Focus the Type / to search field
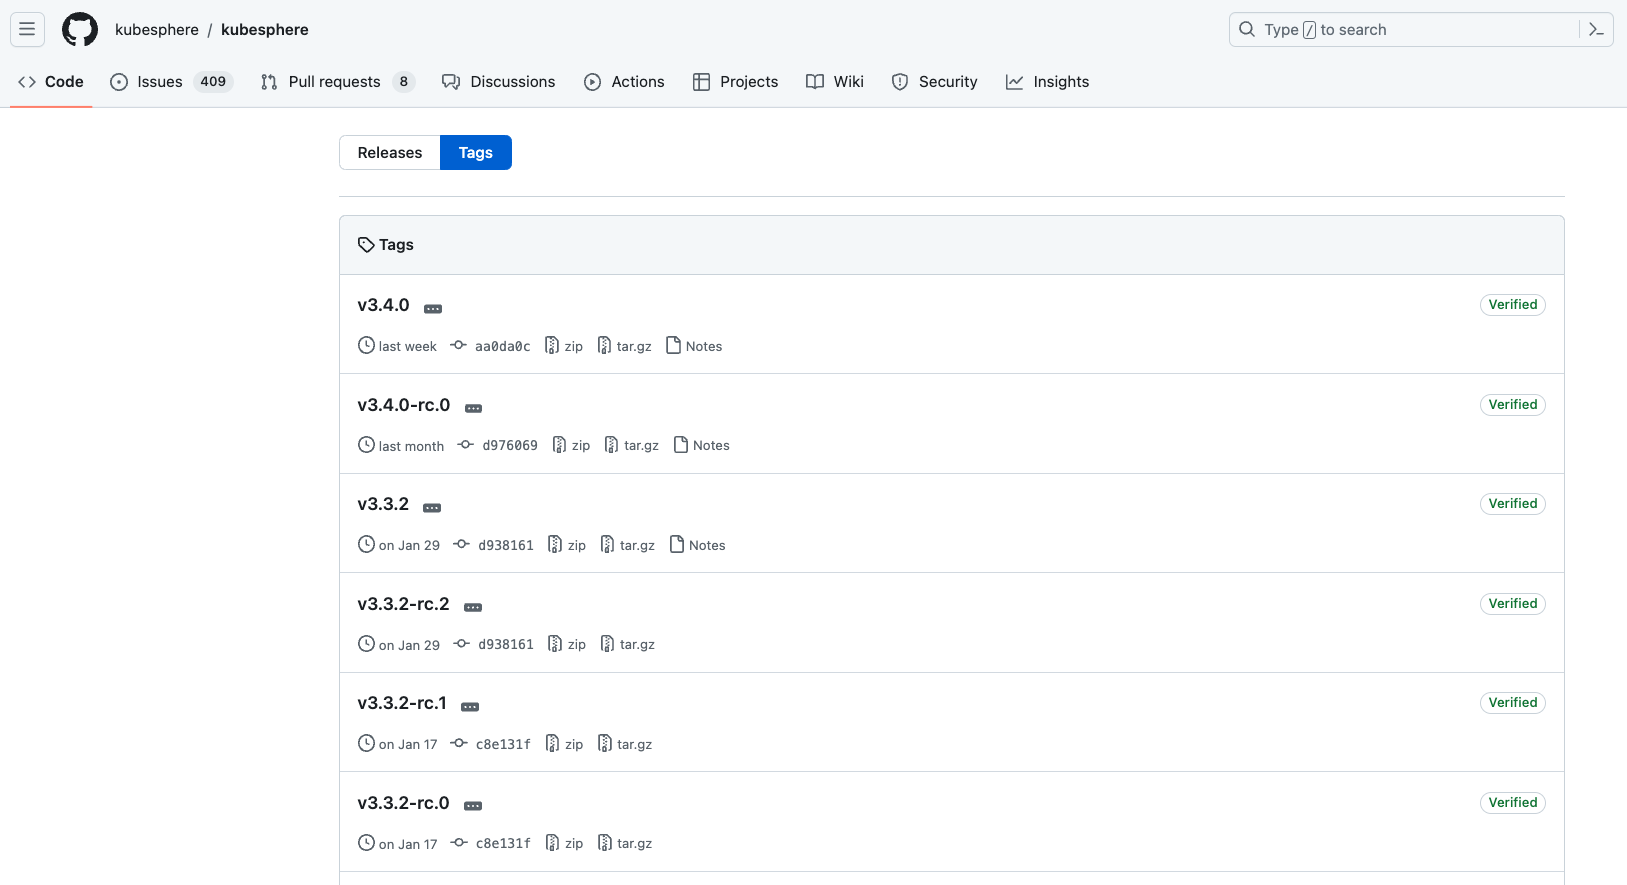The image size is (1627, 885). pyautogui.click(x=1421, y=30)
